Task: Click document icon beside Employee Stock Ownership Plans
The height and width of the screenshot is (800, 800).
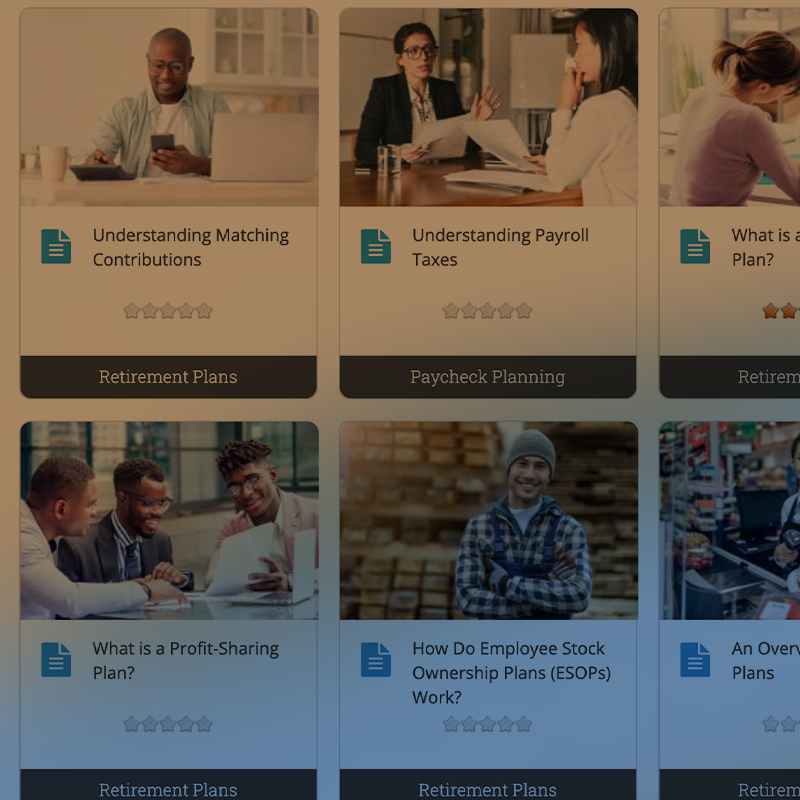Action: pos(376,660)
